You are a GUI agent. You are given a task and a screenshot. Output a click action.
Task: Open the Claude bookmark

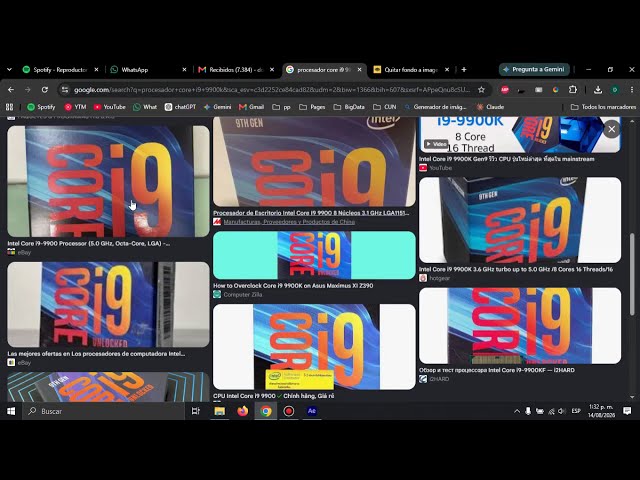(x=490, y=107)
